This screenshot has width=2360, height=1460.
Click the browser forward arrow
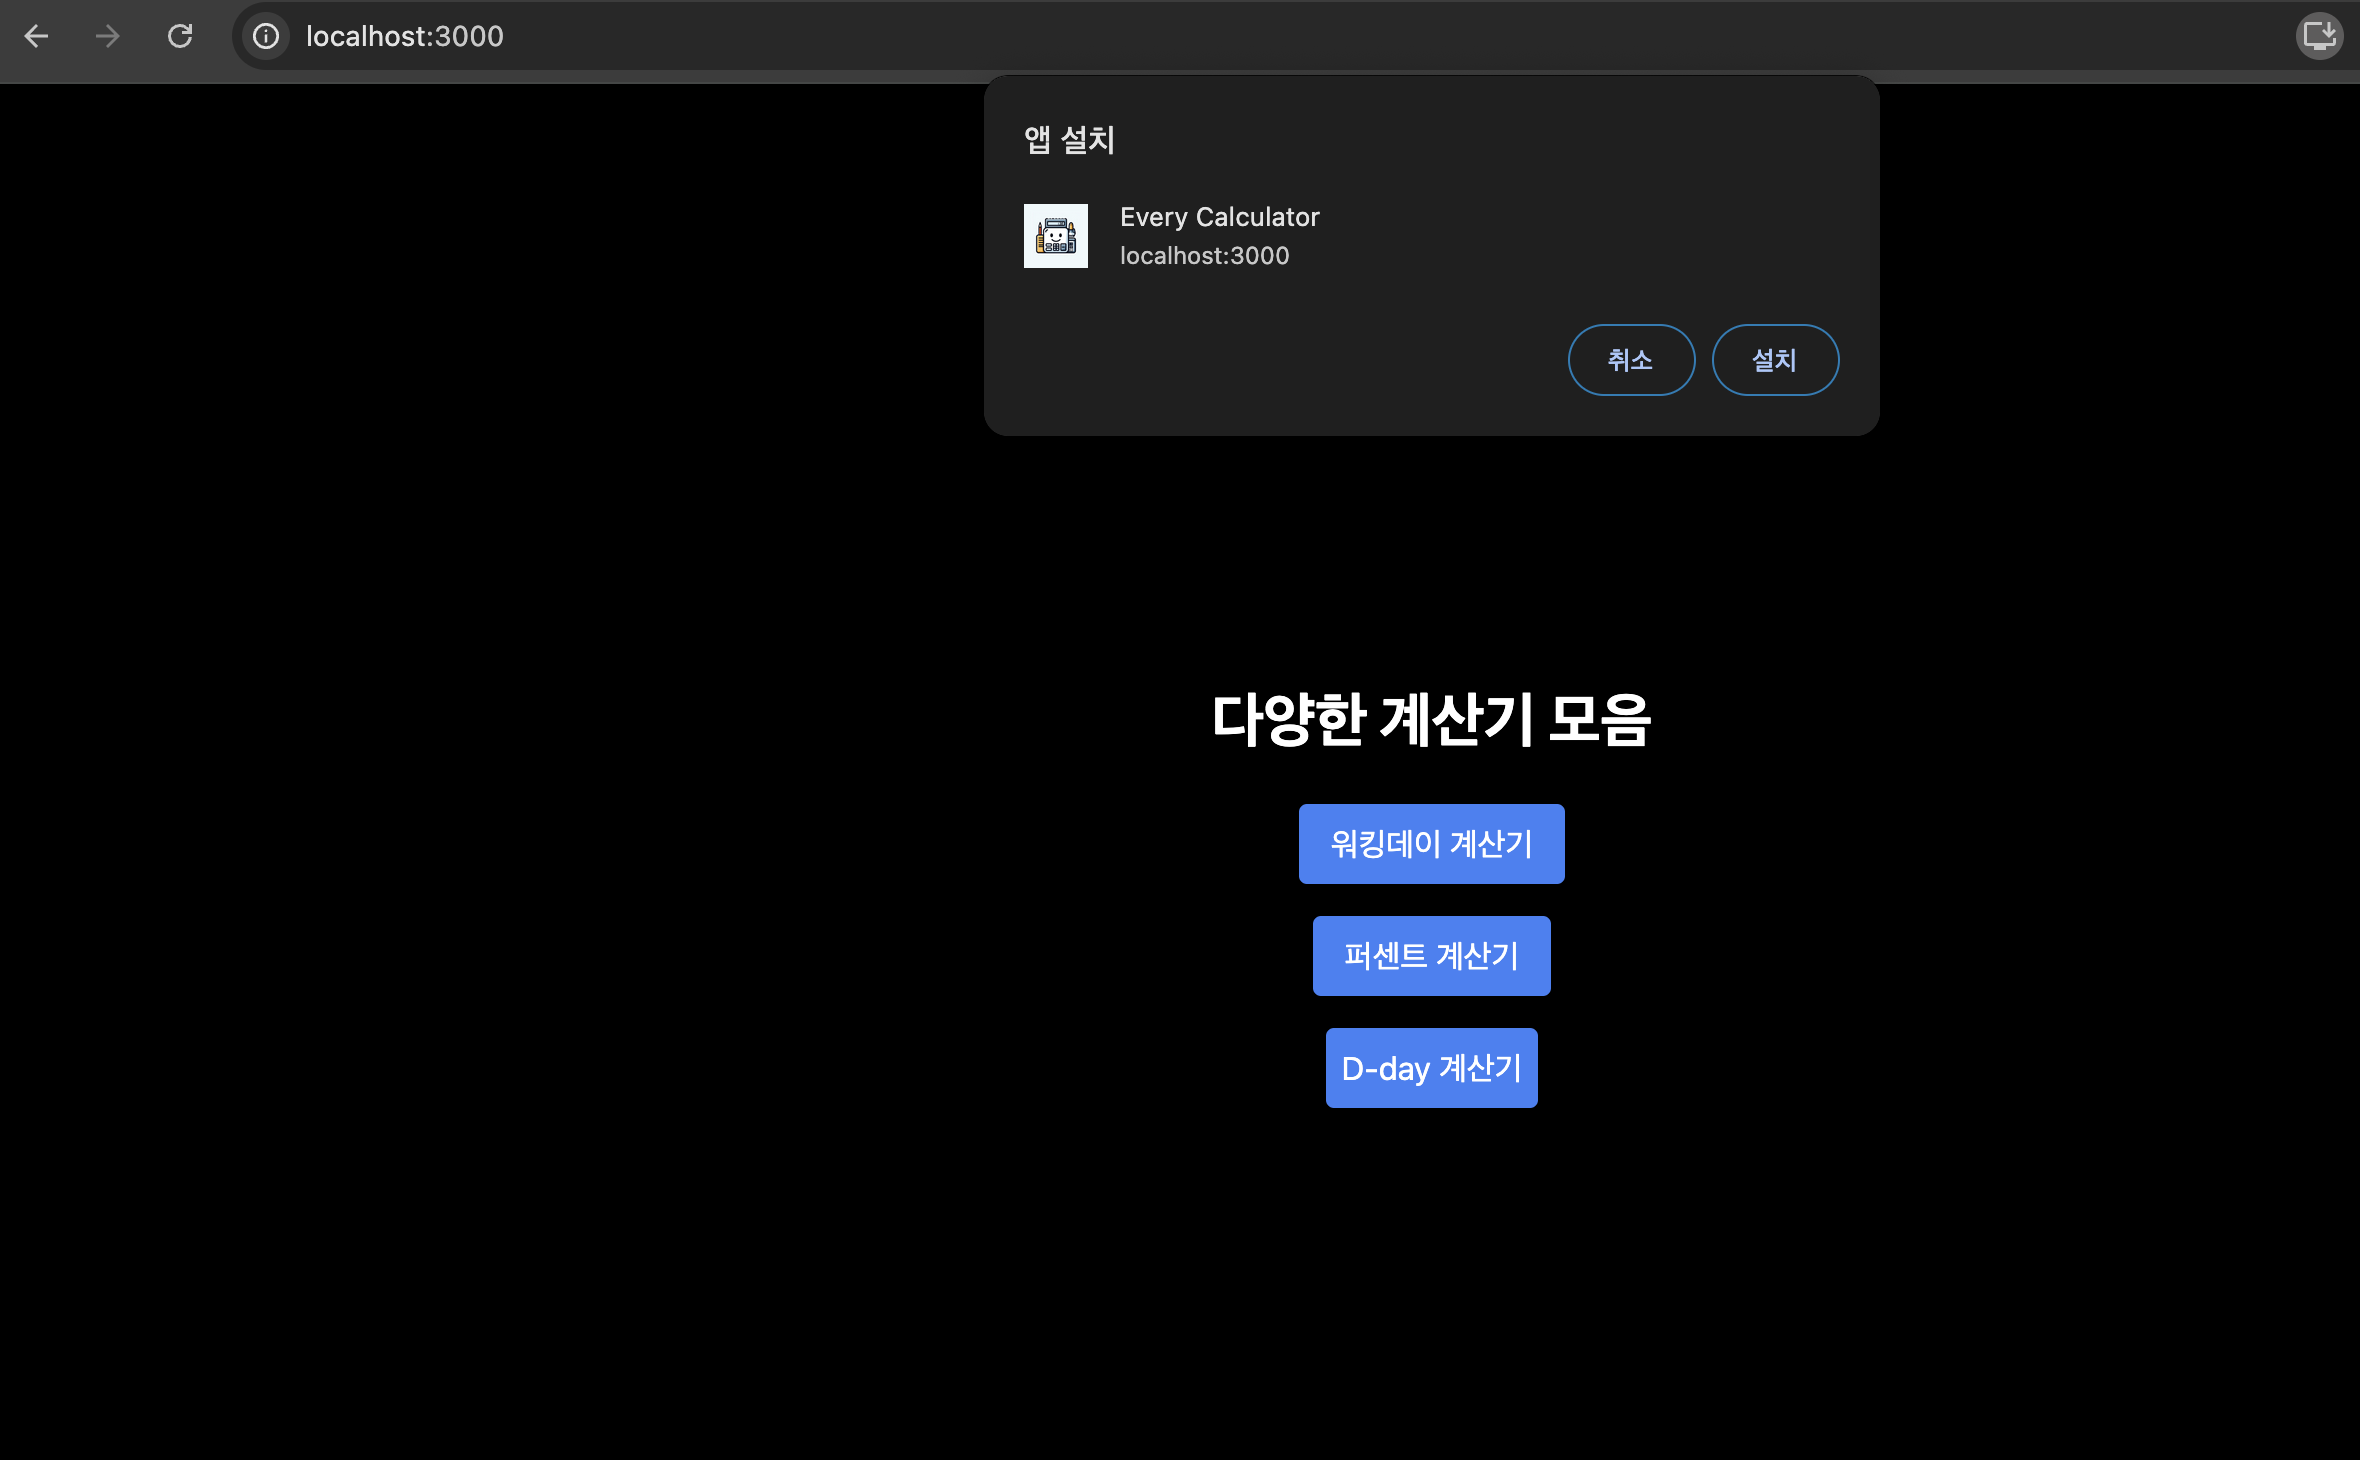108,37
